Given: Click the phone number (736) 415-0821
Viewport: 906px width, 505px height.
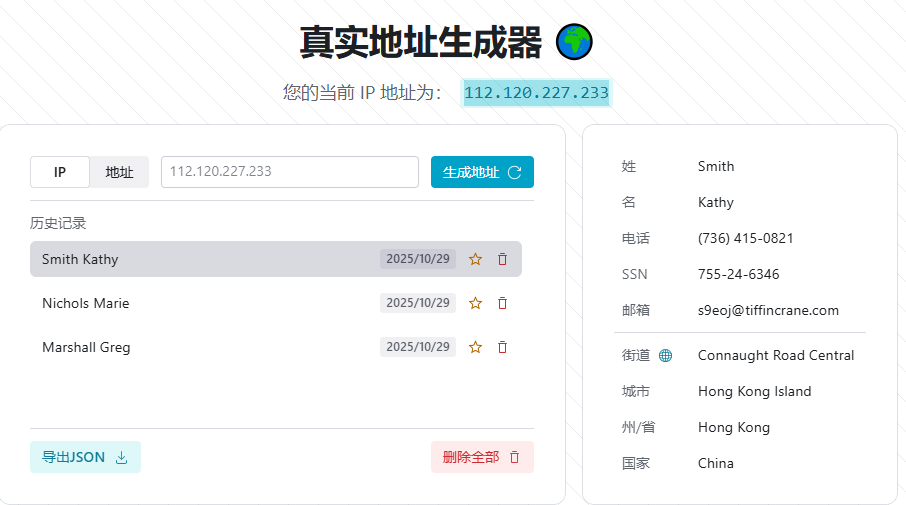Looking at the screenshot, I should (745, 238).
